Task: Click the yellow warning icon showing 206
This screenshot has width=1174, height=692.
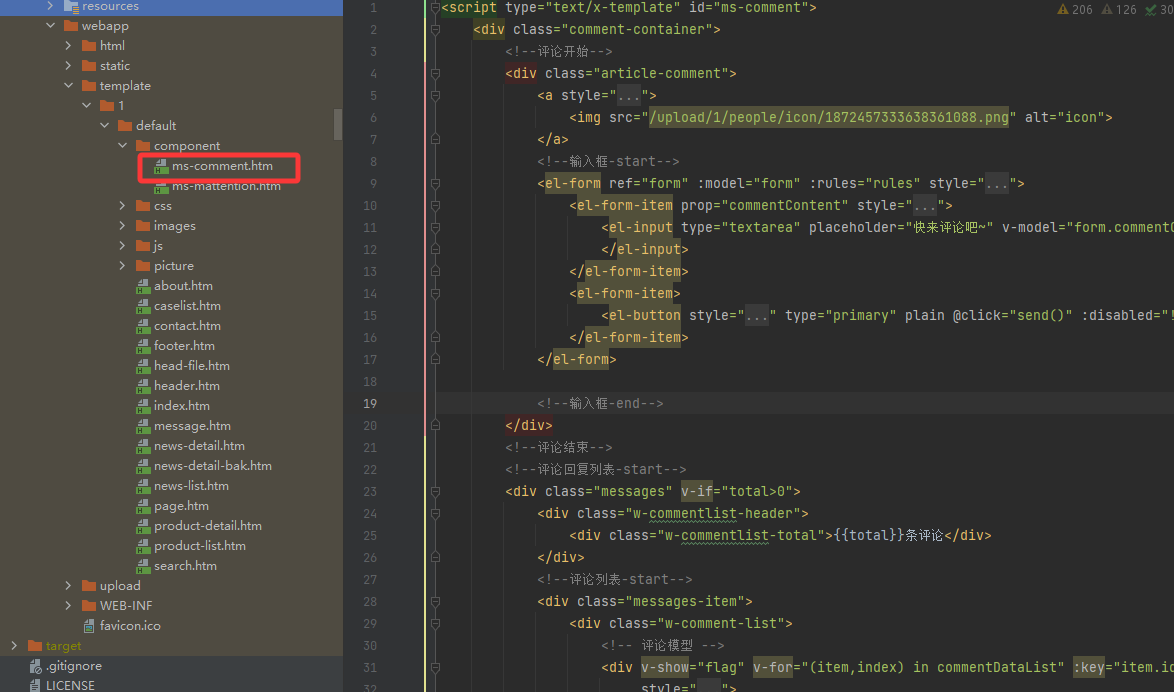Action: pos(1063,9)
